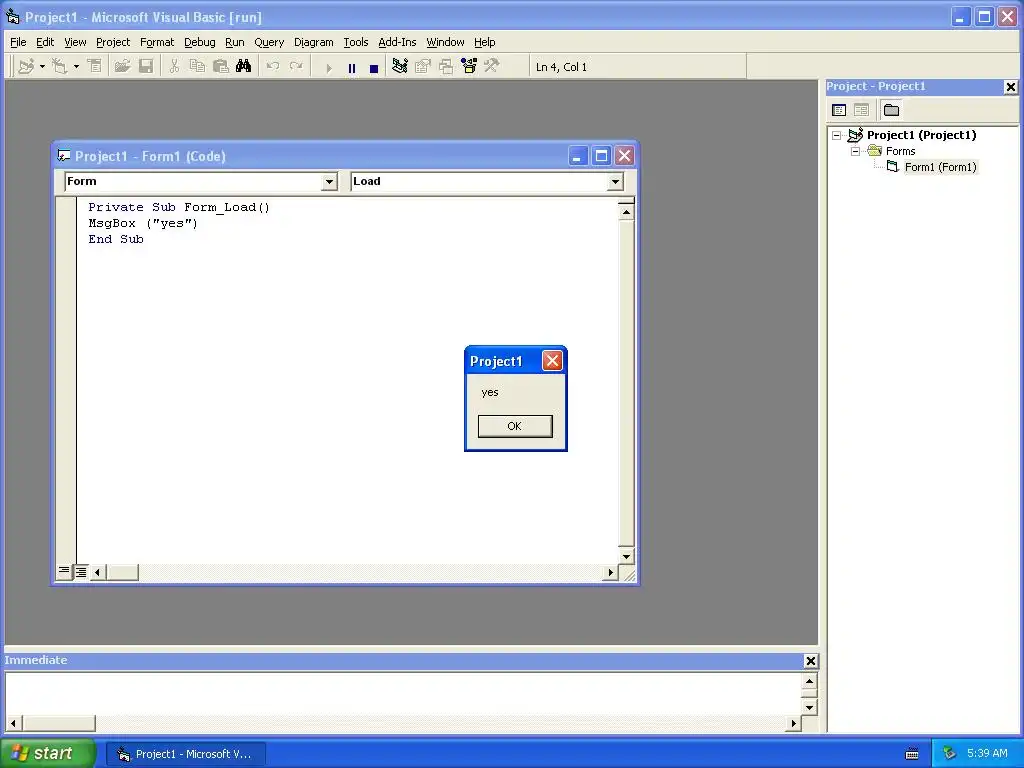Click the 5:39 AM system clock
Screen dimensions: 1024x768
[x=987, y=754]
